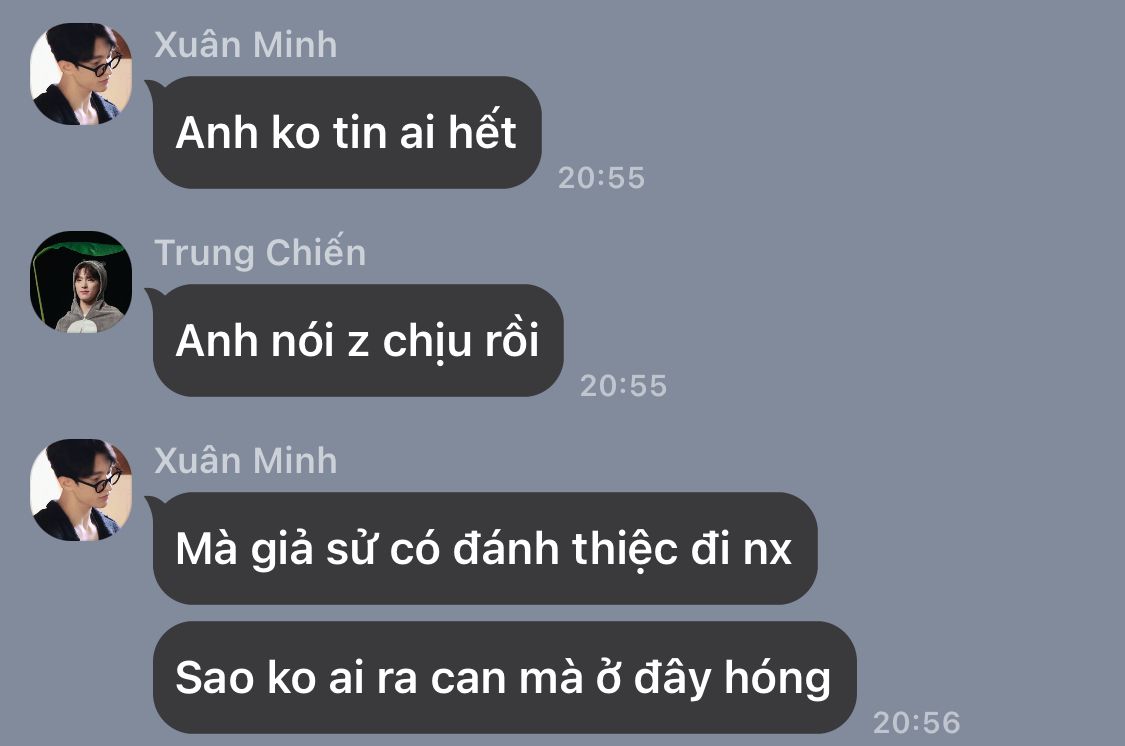Click the 20:56 timestamp on the last message
This screenshot has height=746, width=1125.
916,722
